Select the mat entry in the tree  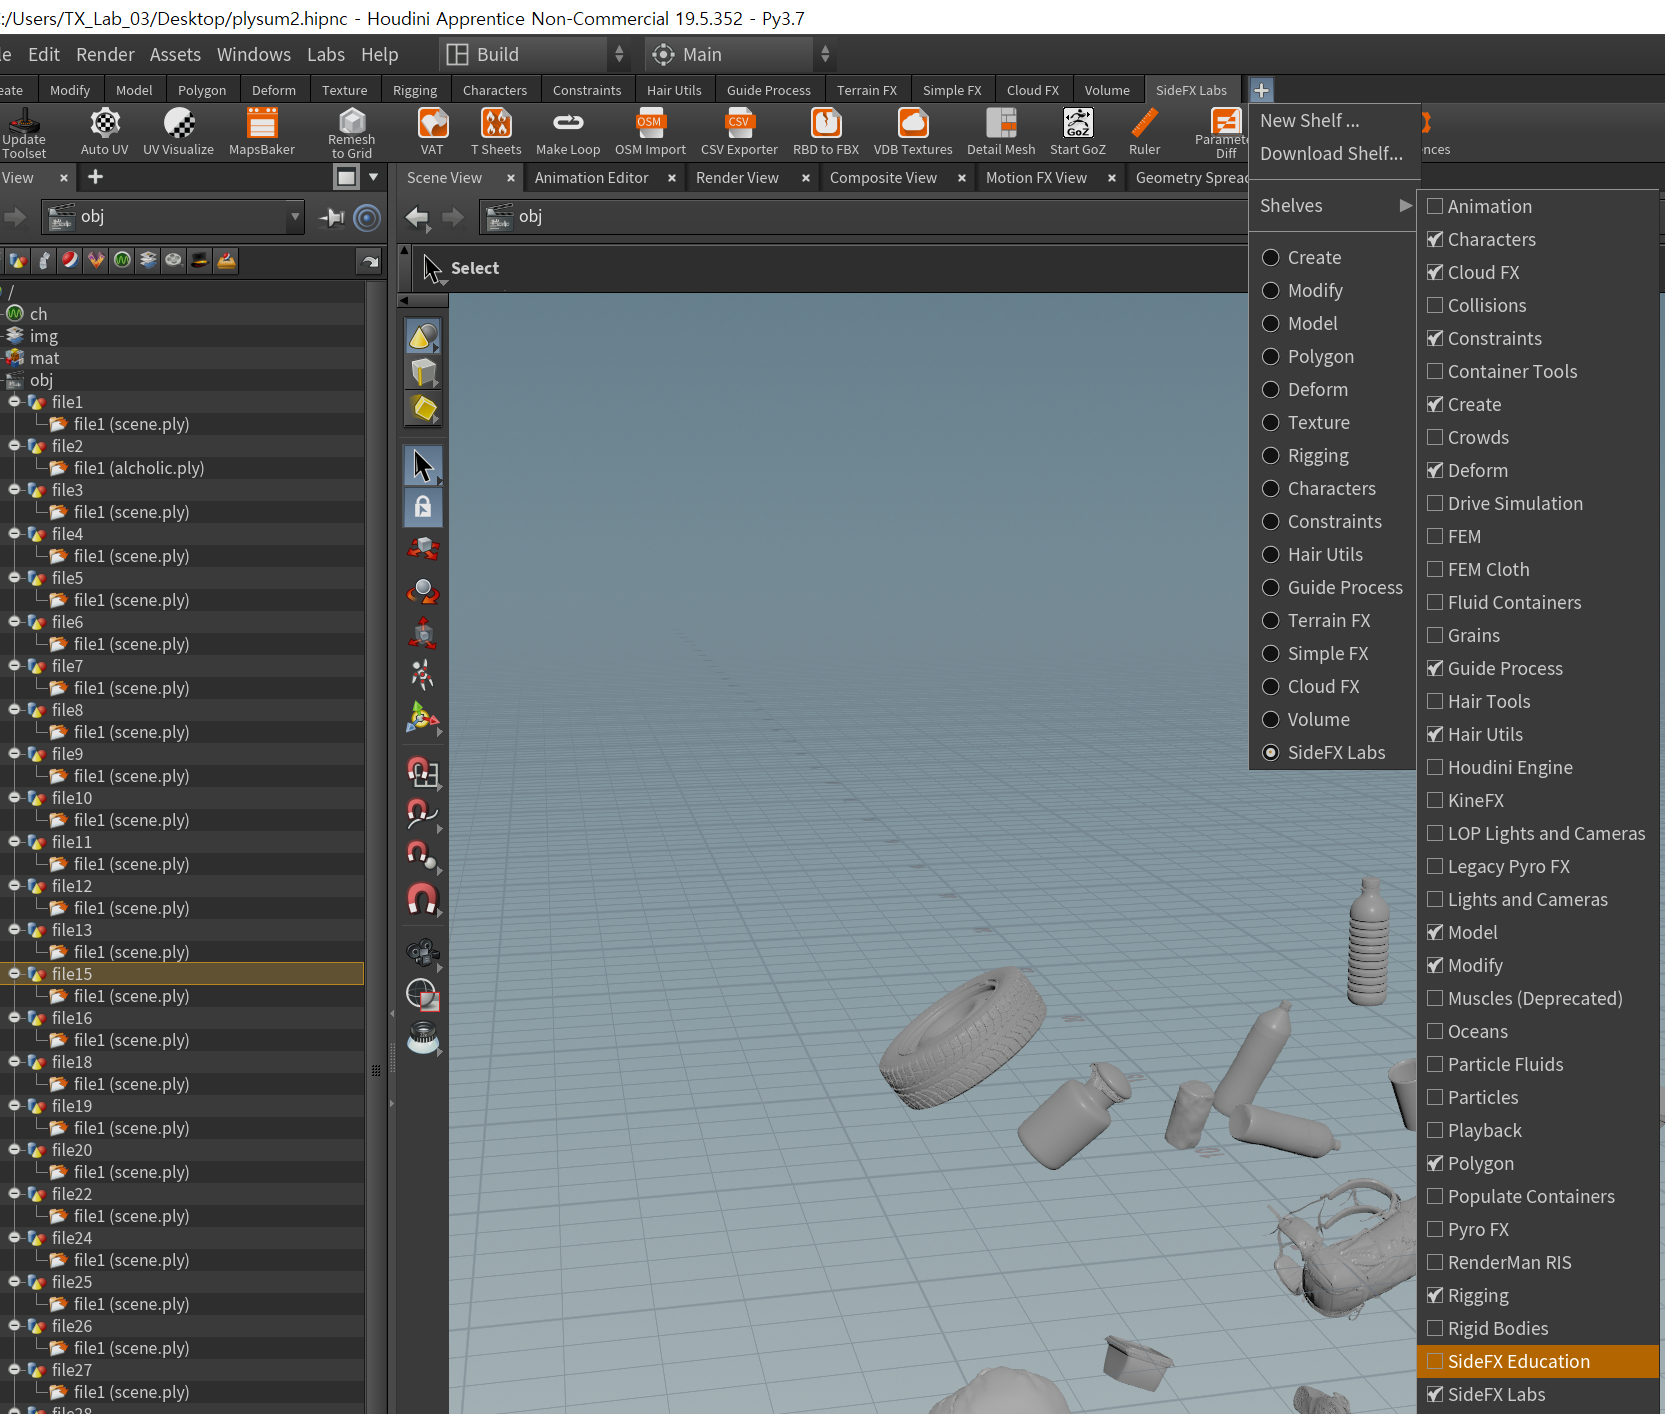click(44, 358)
